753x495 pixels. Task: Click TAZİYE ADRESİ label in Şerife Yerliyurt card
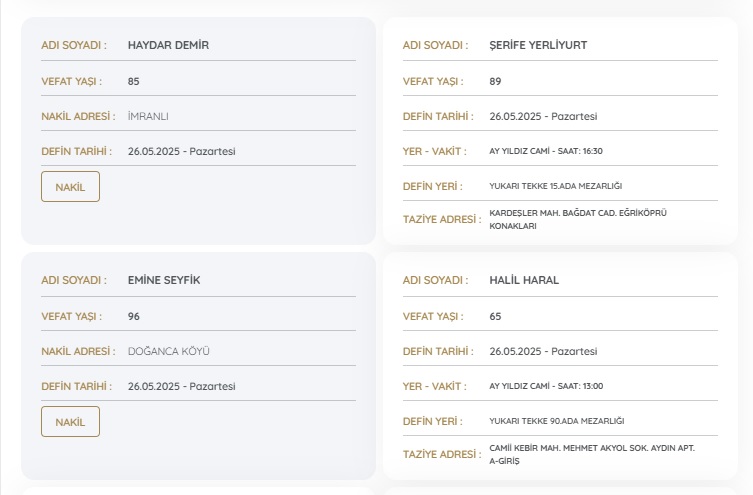pyautogui.click(x=442, y=219)
